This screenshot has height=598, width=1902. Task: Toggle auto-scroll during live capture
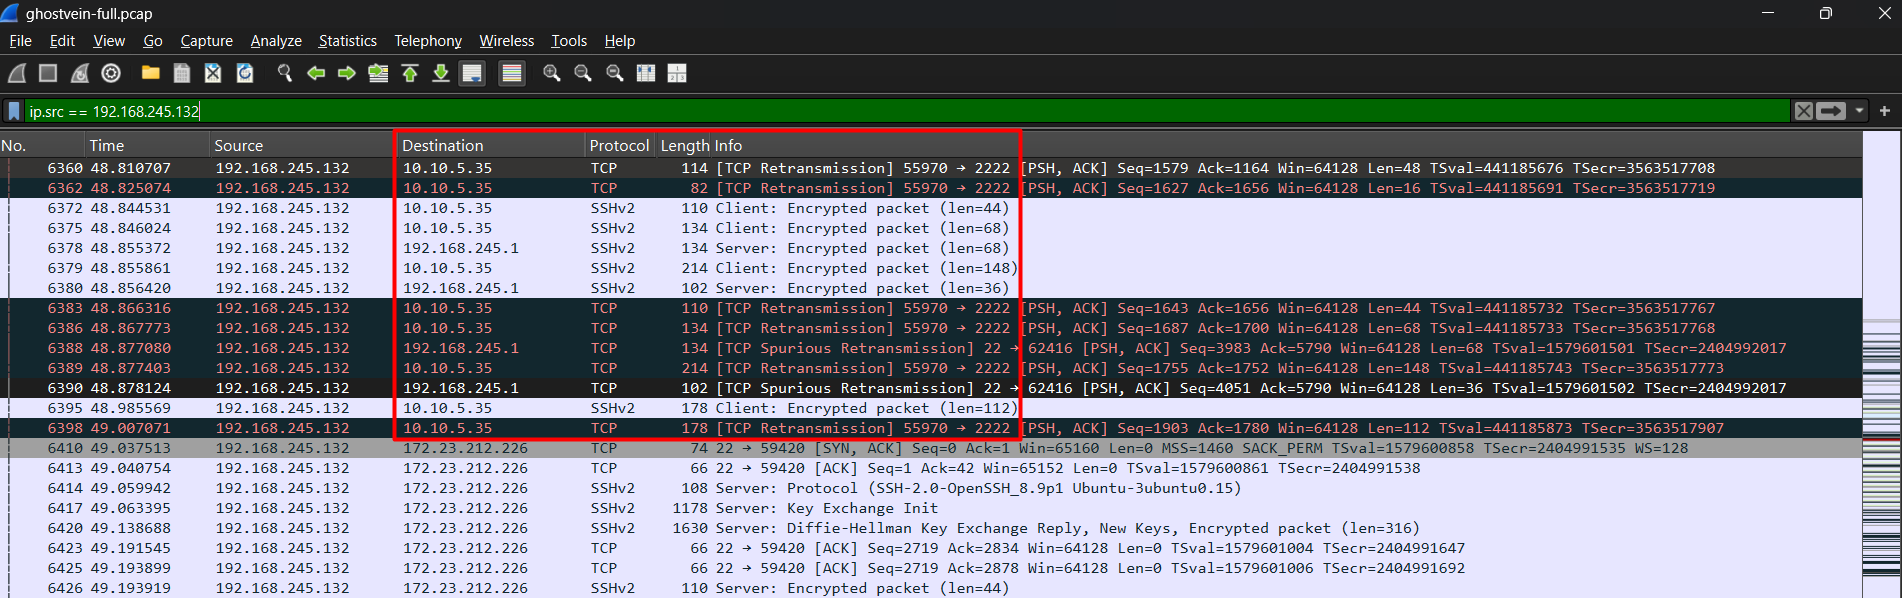coord(472,73)
